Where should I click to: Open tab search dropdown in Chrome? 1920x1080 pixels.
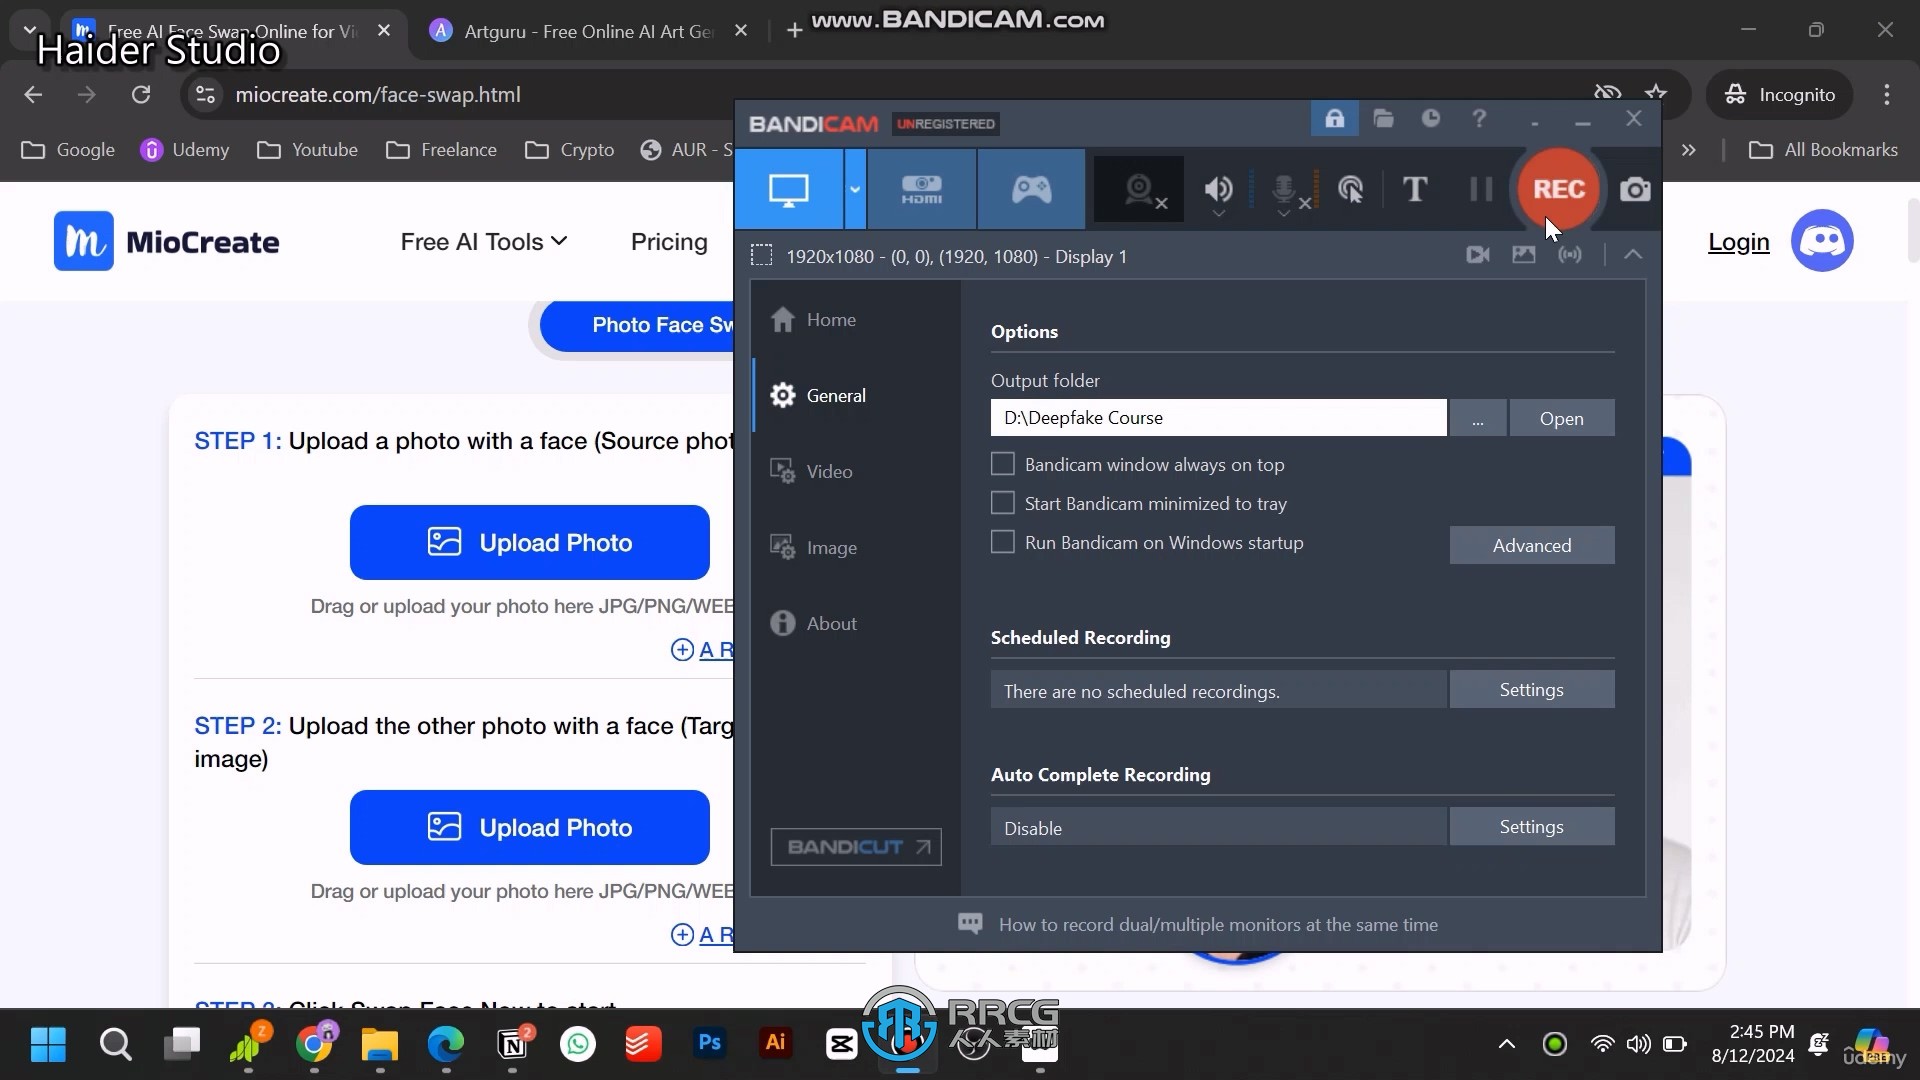pyautogui.click(x=30, y=31)
